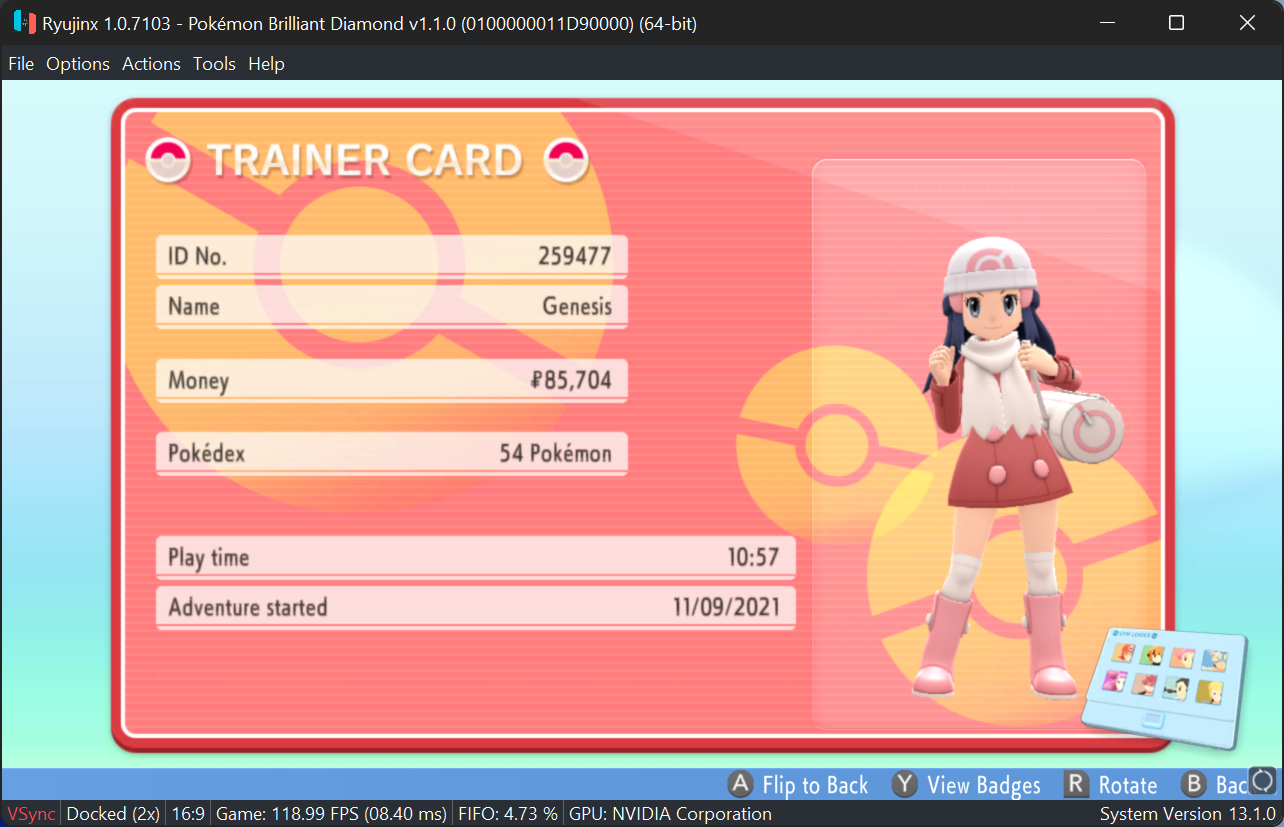The height and width of the screenshot is (827, 1284).
Task: Toggle Docked (2x) mode in status bar
Action: point(113,813)
